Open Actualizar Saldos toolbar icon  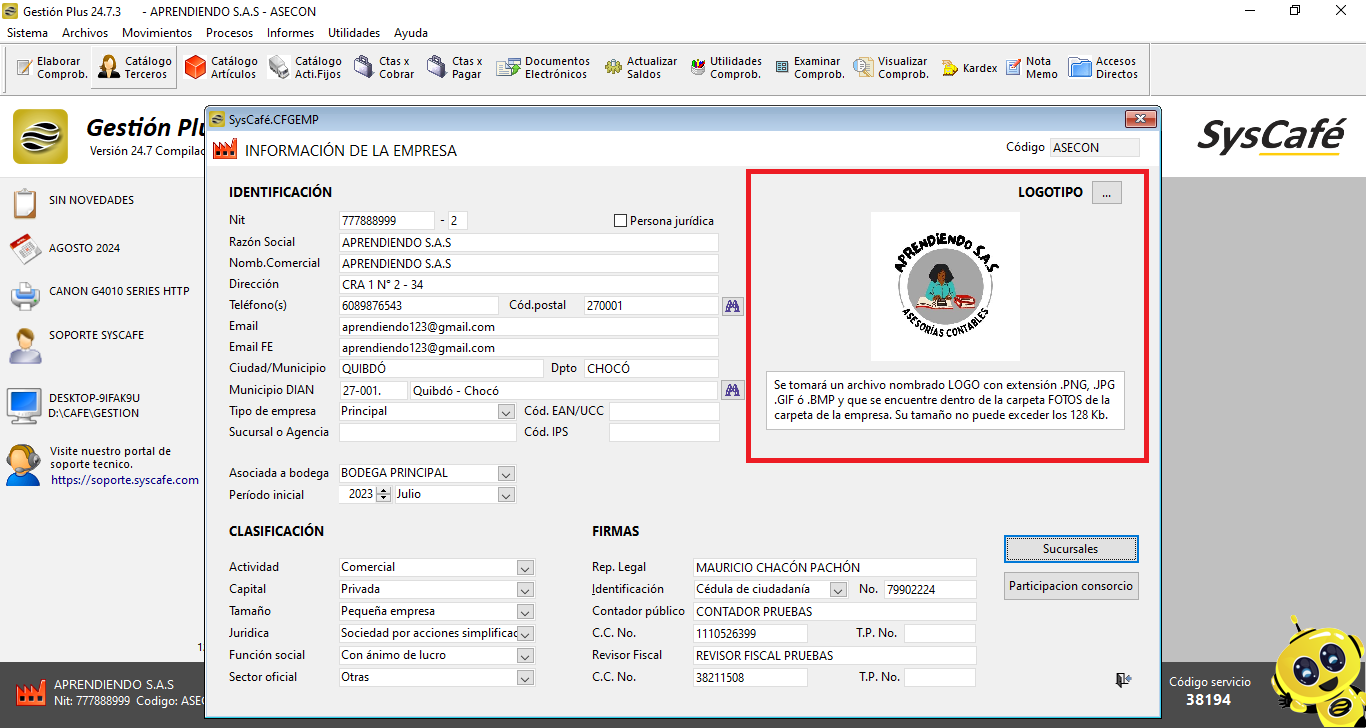[640, 67]
